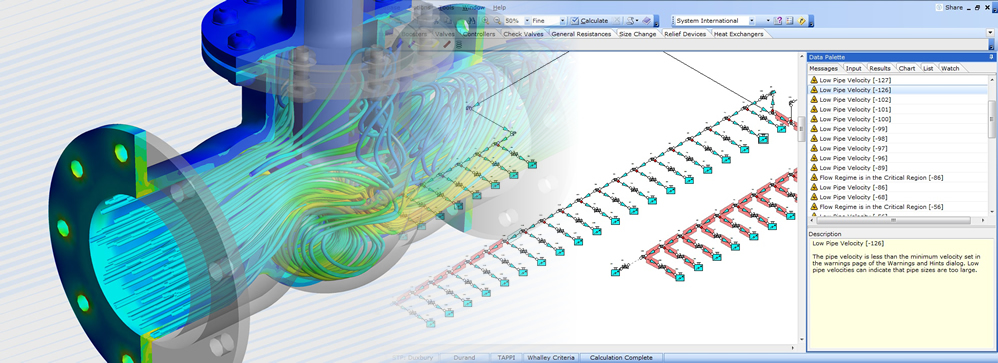Image resolution: width=998 pixels, height=363 pixels.
Task: Click the messages list horizontal scrollbar
Action: coord(894,220)
